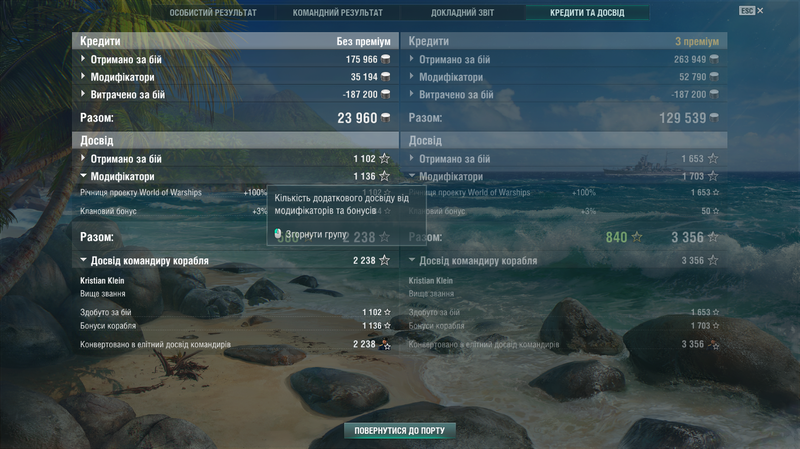Return to port with Повернутися до порту
The width and height of the screenshot is (800, 449).
(x=399, y=431)
